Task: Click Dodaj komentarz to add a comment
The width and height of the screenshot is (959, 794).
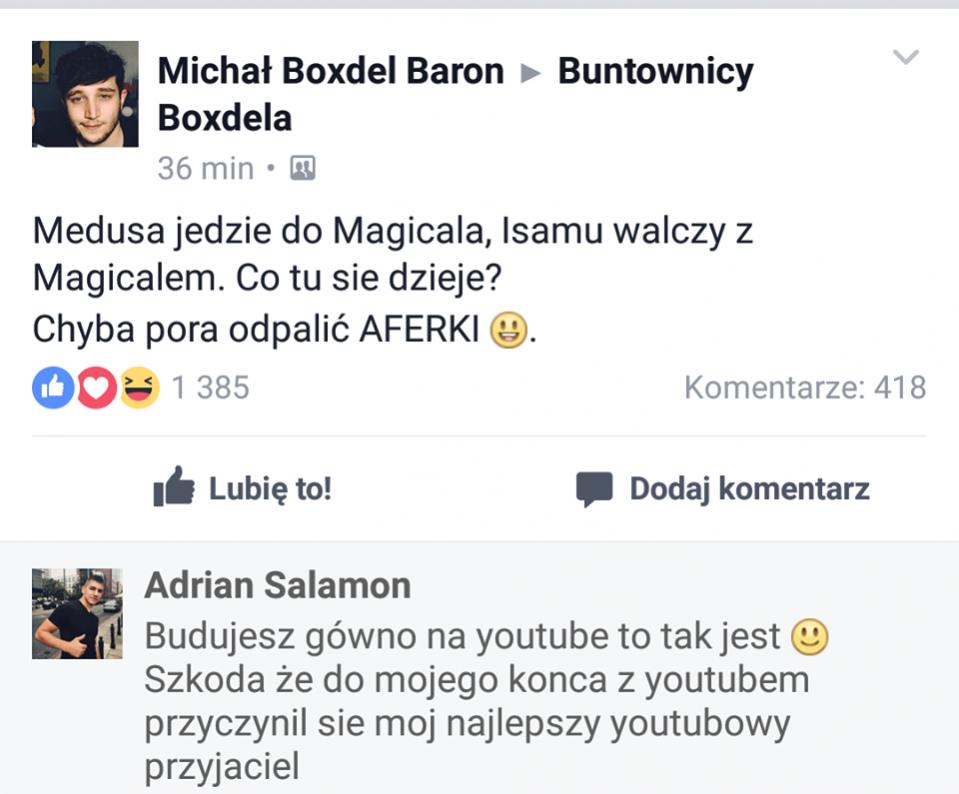Action: [722, 489]
